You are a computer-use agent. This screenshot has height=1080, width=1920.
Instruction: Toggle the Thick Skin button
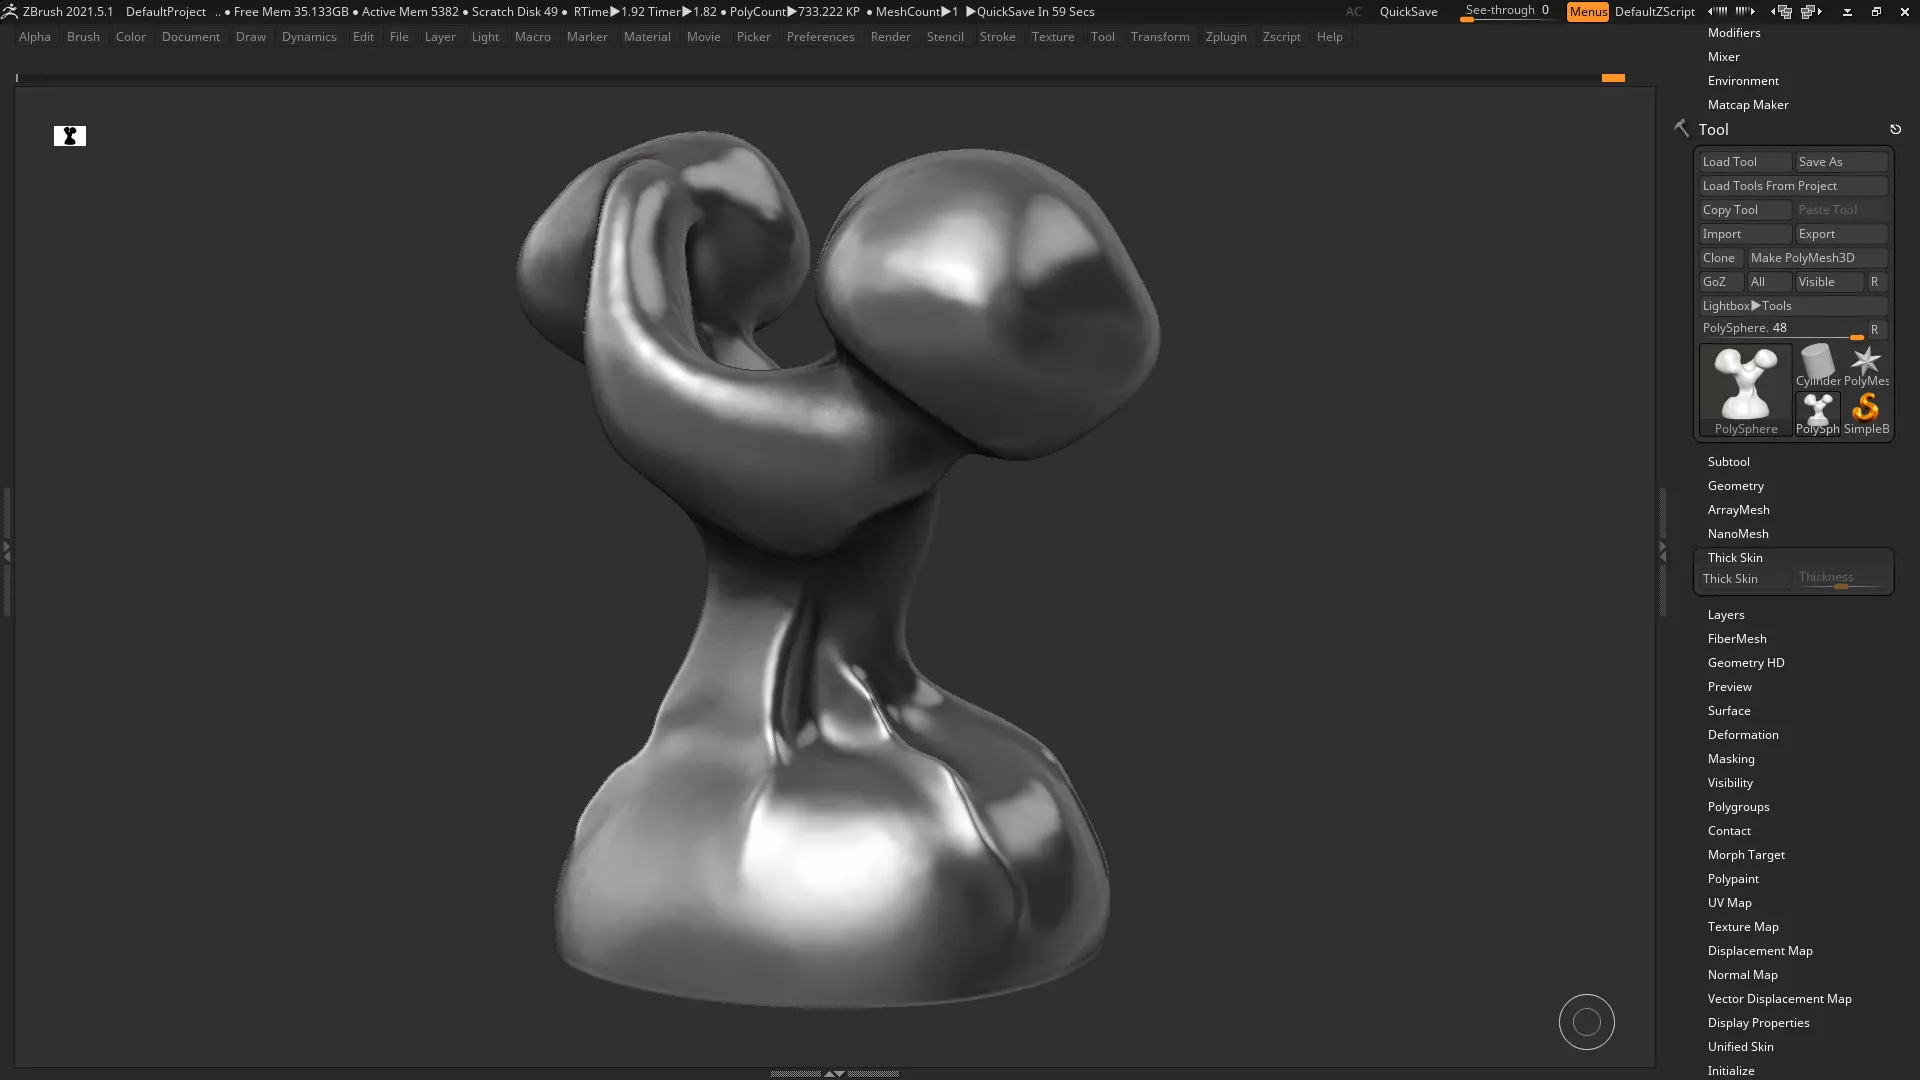[1745, 579]
